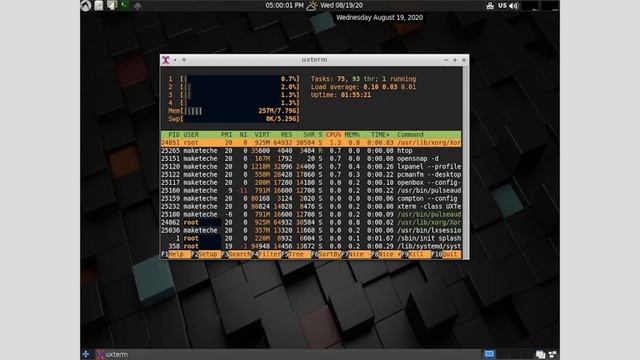
Task: Close the uxterm window
Action: pyautogui.click(x=464, y=60)
